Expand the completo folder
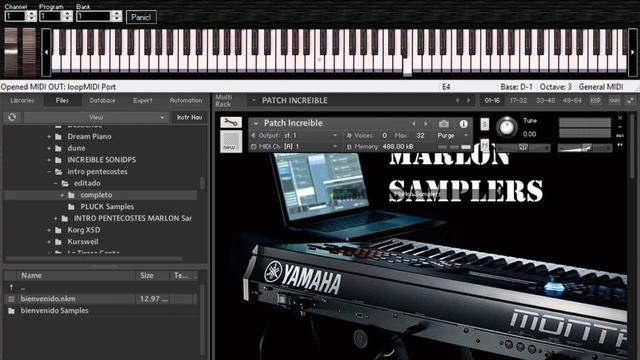This screenshot has width=640, height=360. click(x=62, y=195)
